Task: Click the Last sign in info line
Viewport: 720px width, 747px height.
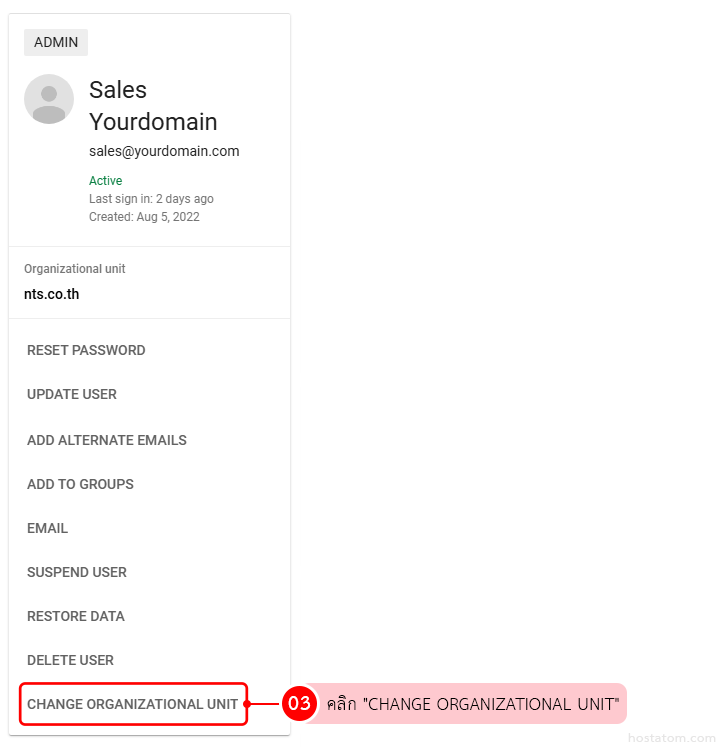Action: (151, 199)
